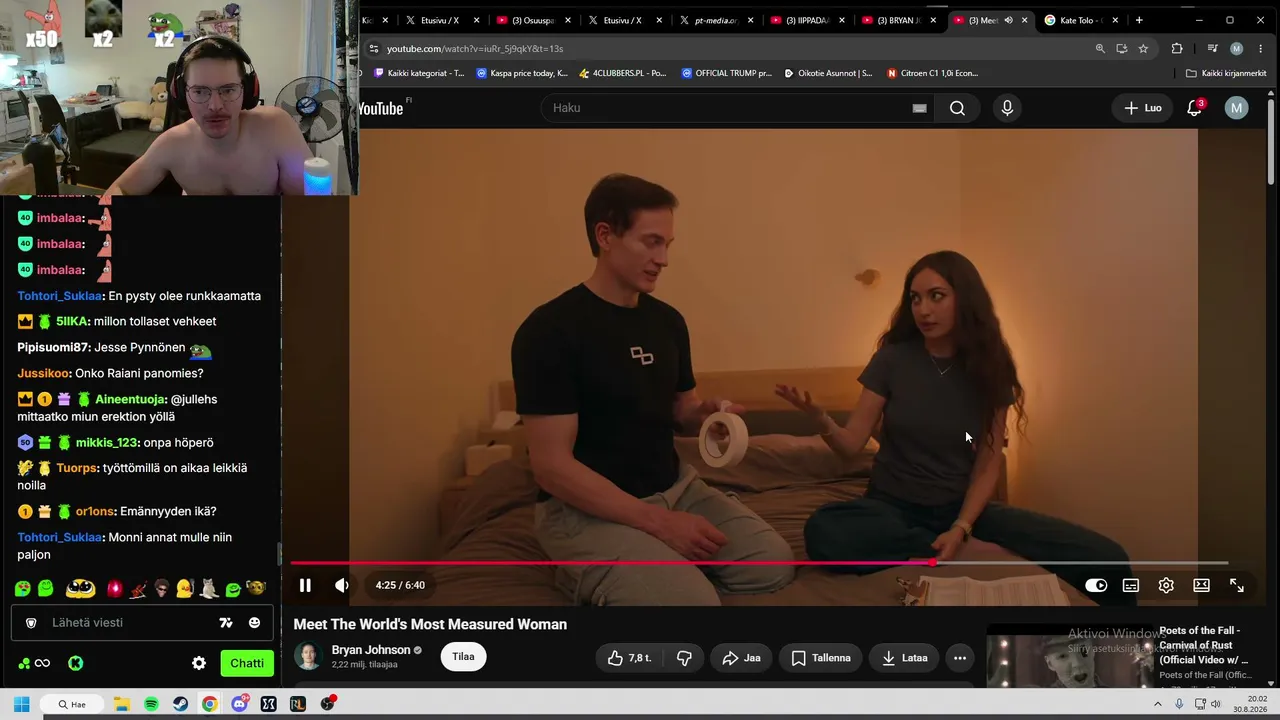Toggle the autoplay switch in the player
The width and height of the screenshot is (1280, 720).
tap(1096, 585)
